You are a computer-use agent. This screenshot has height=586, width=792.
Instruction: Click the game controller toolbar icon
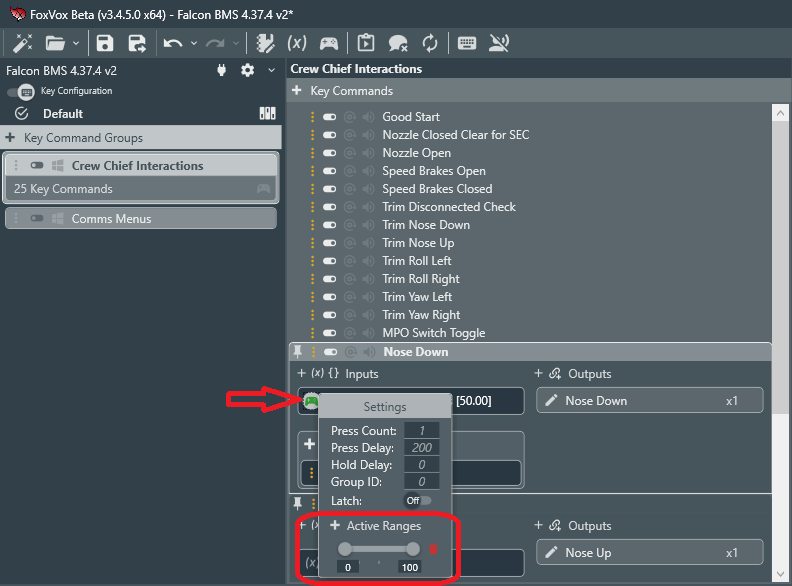[329, 44]
